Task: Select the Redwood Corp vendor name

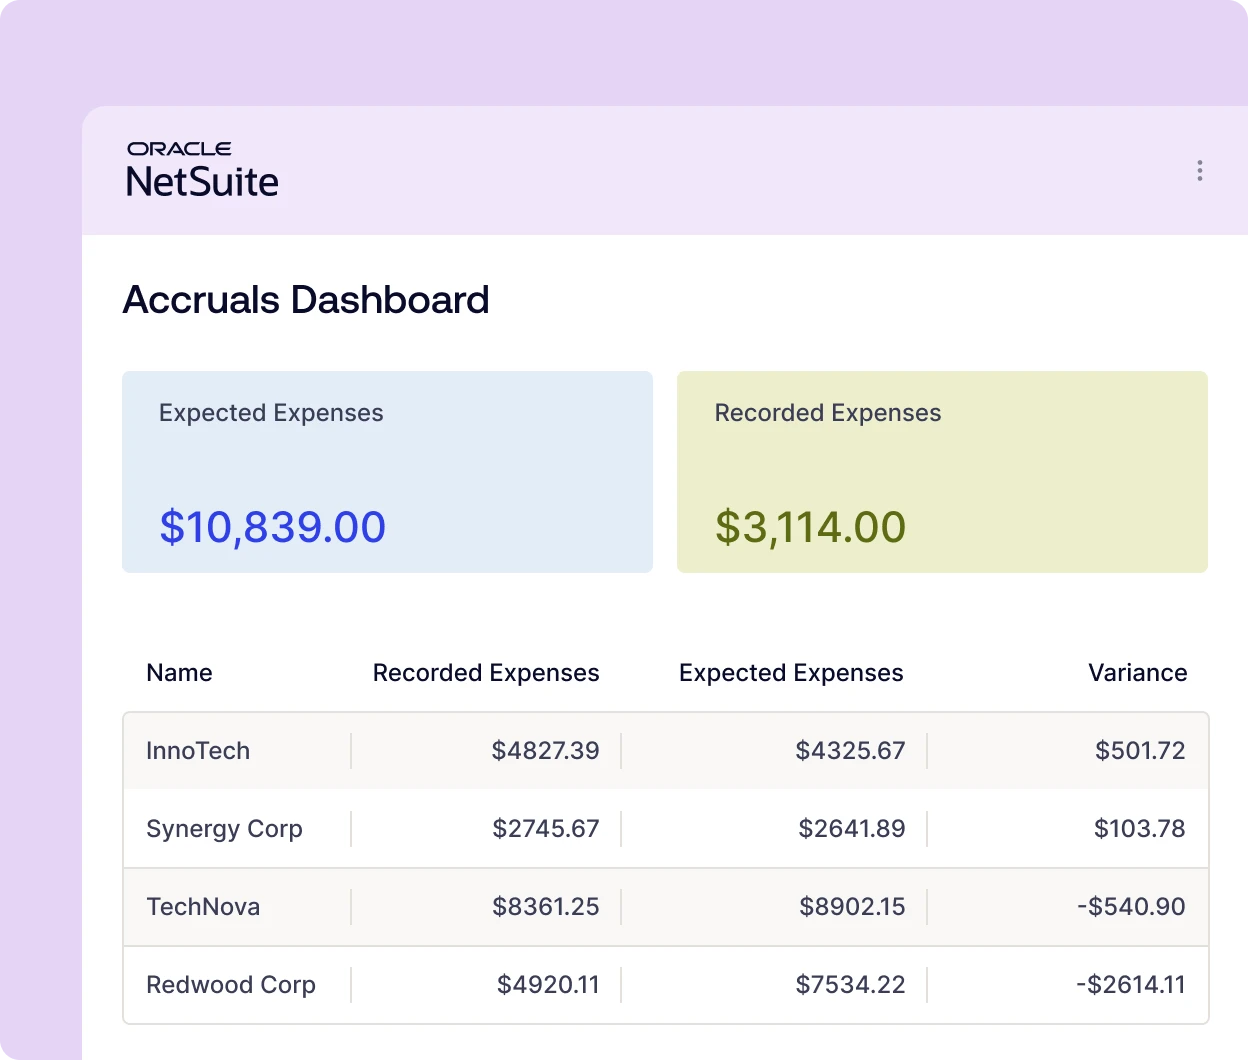Action: click(231, 985)
